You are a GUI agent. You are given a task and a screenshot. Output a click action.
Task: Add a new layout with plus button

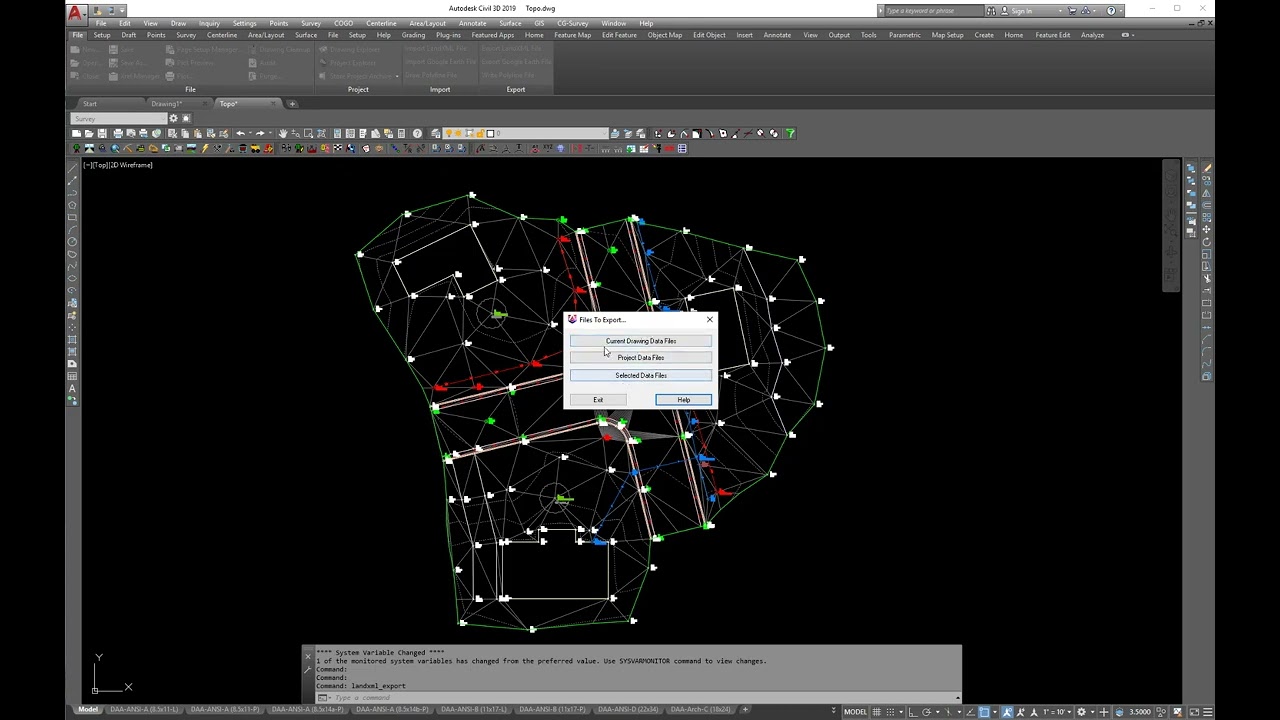[x=745, y=710]
